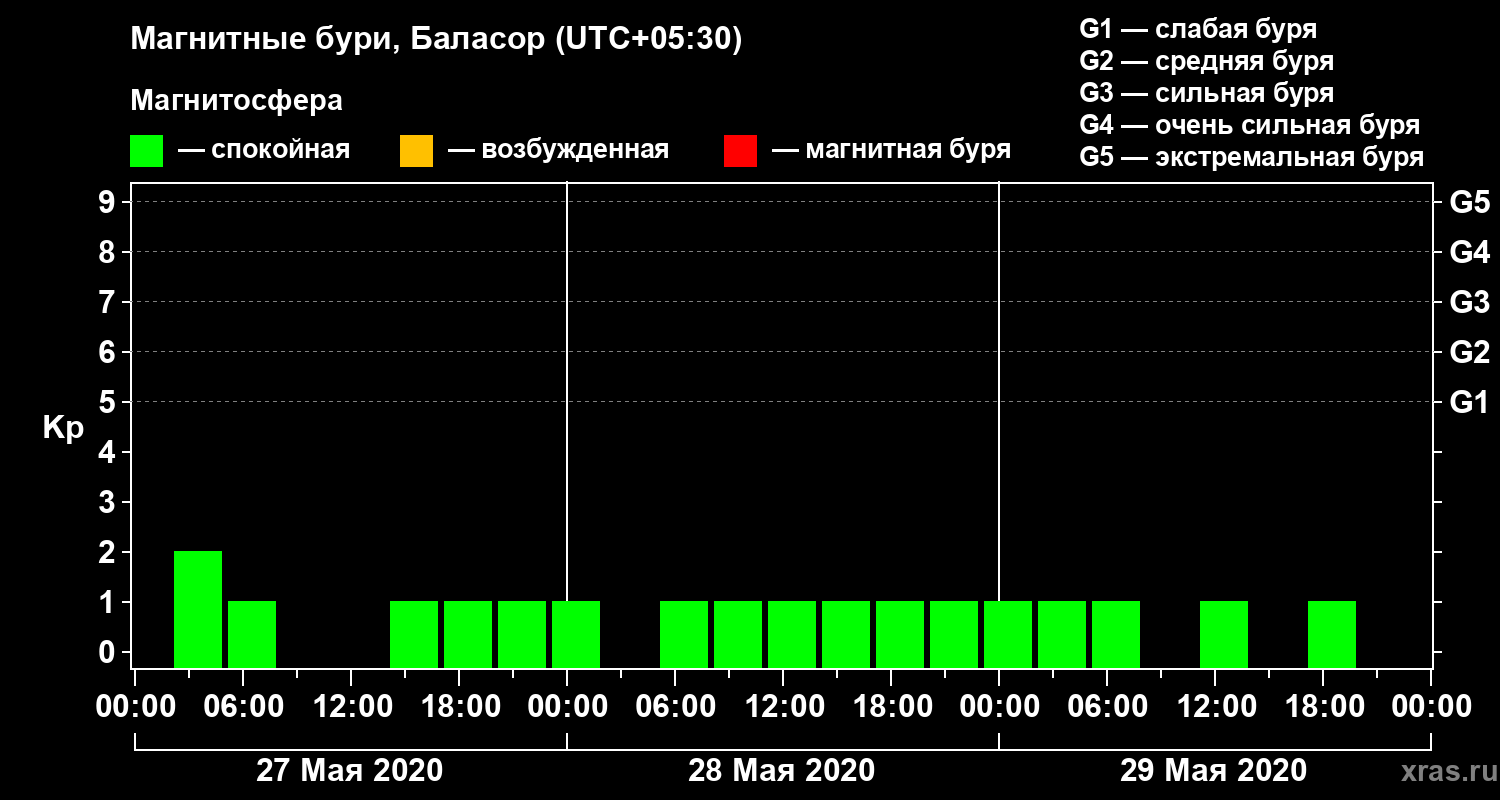Click the line 'G3 — сильная буря'

point(1206,93)
